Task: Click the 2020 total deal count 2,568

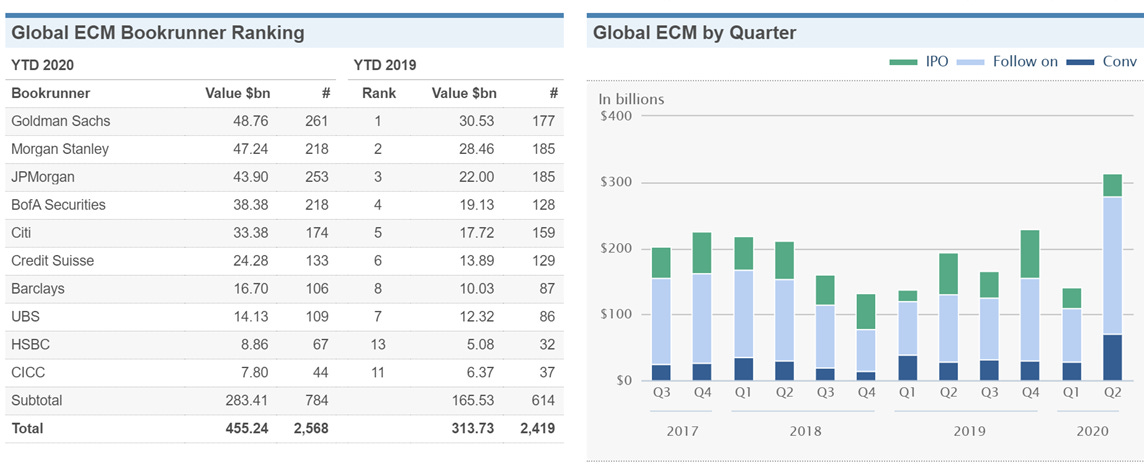Action: click(312, 428)
